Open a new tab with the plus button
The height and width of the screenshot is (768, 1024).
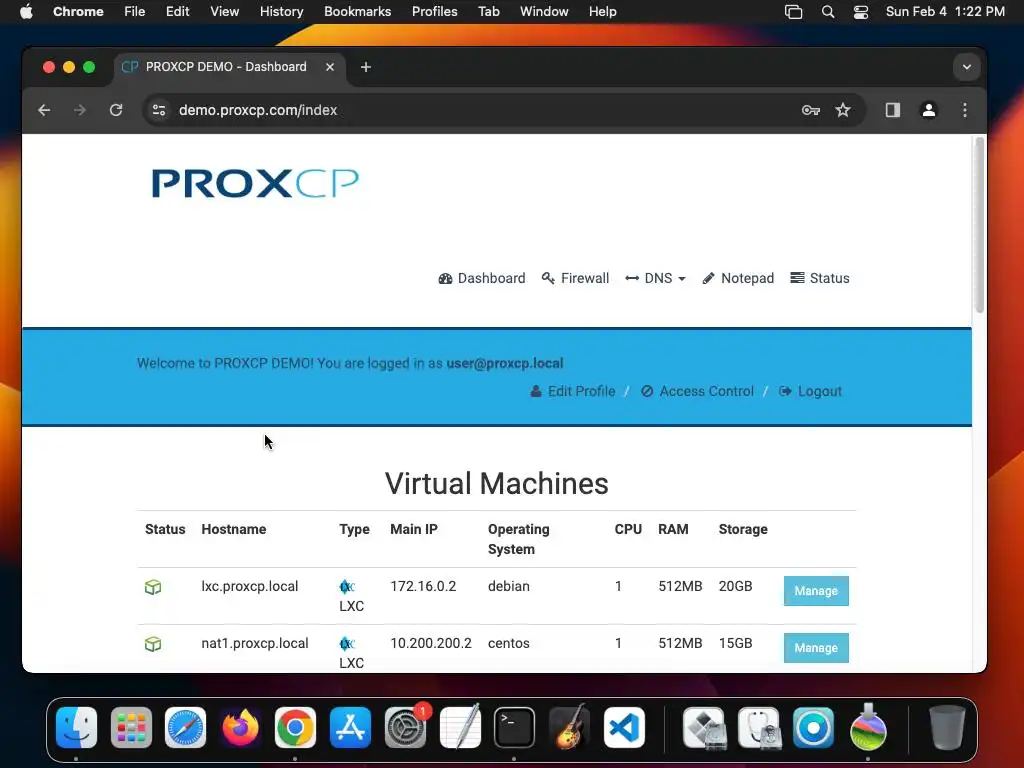click(x=366, y=67)
